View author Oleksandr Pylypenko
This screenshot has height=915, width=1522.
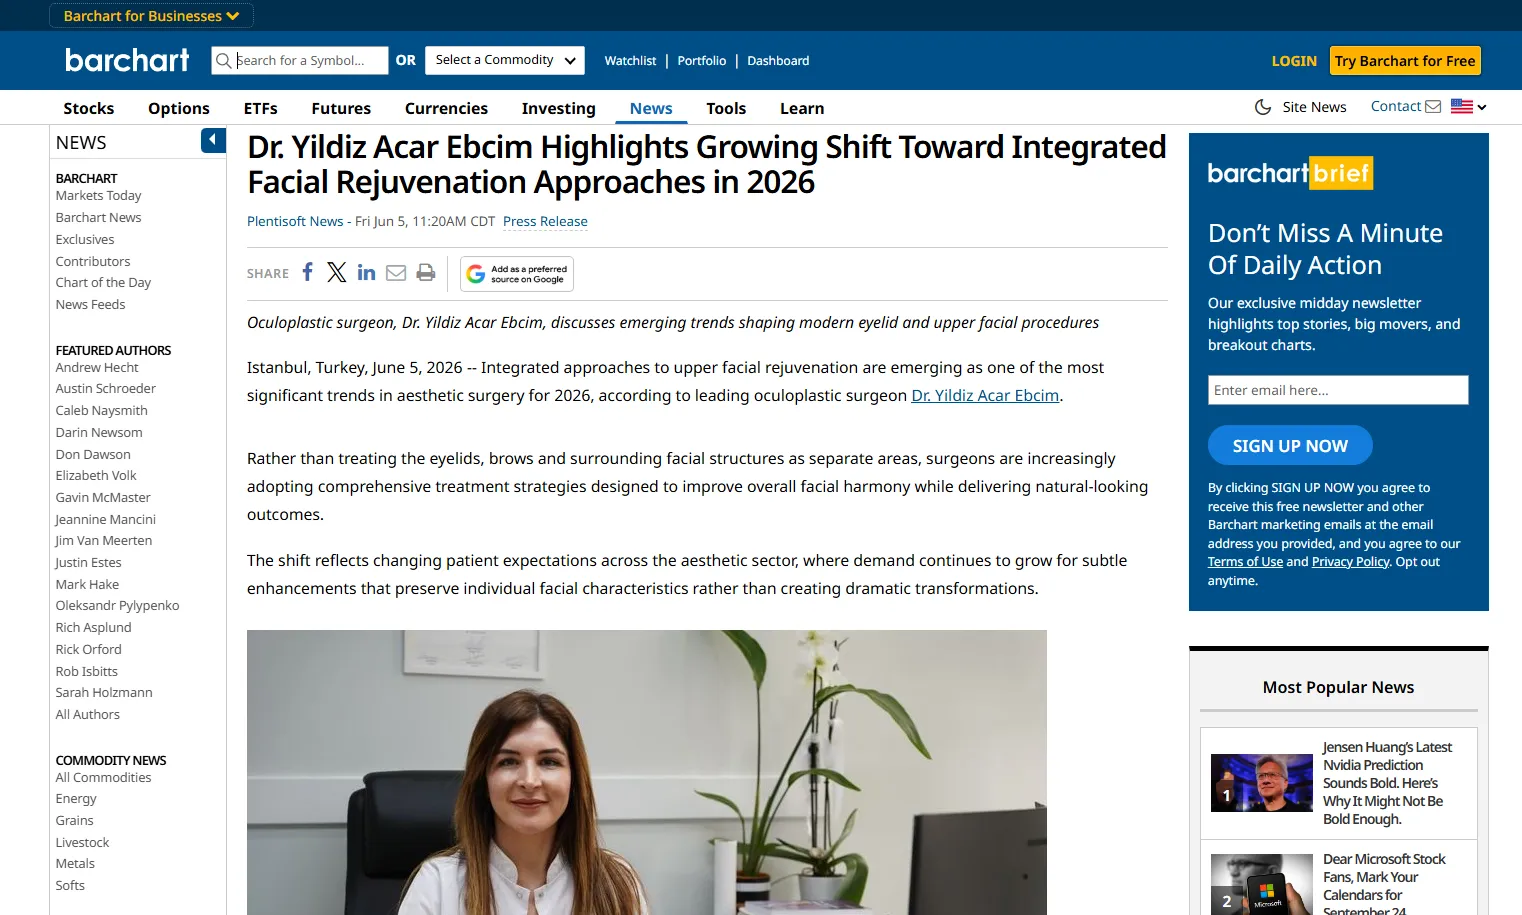click(118, 606)
